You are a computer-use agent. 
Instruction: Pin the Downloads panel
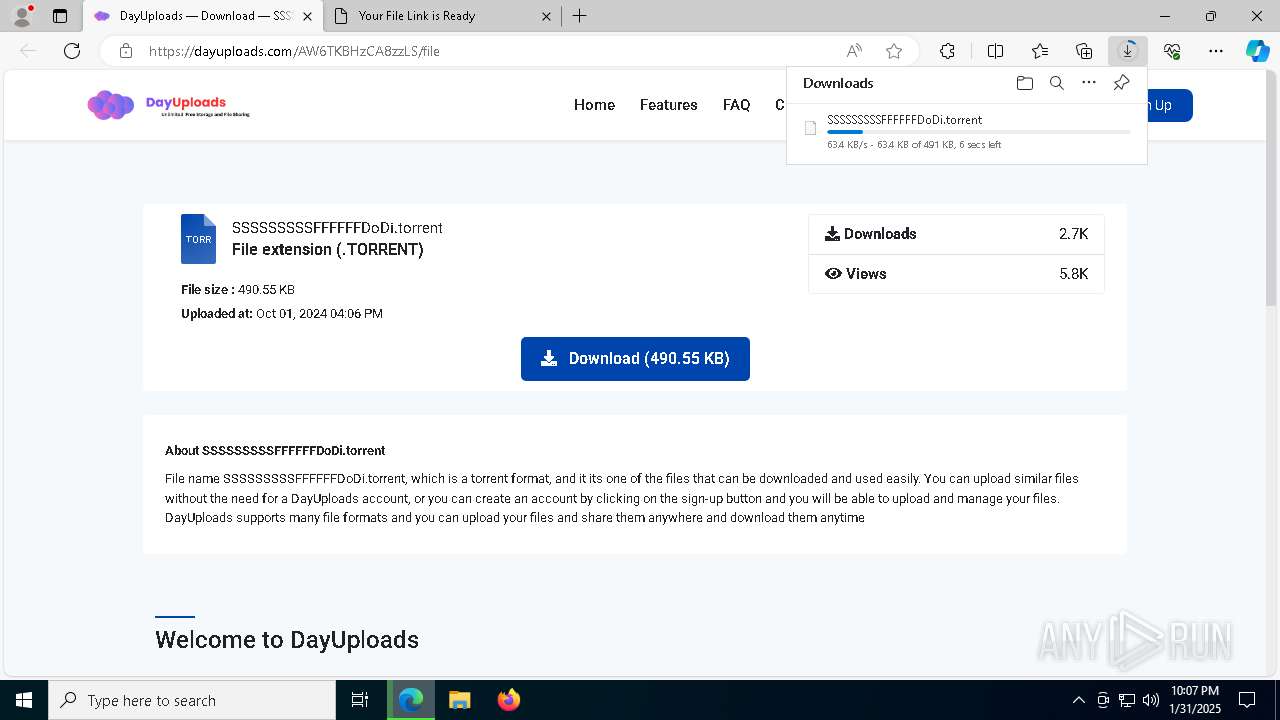[1122, 83]
